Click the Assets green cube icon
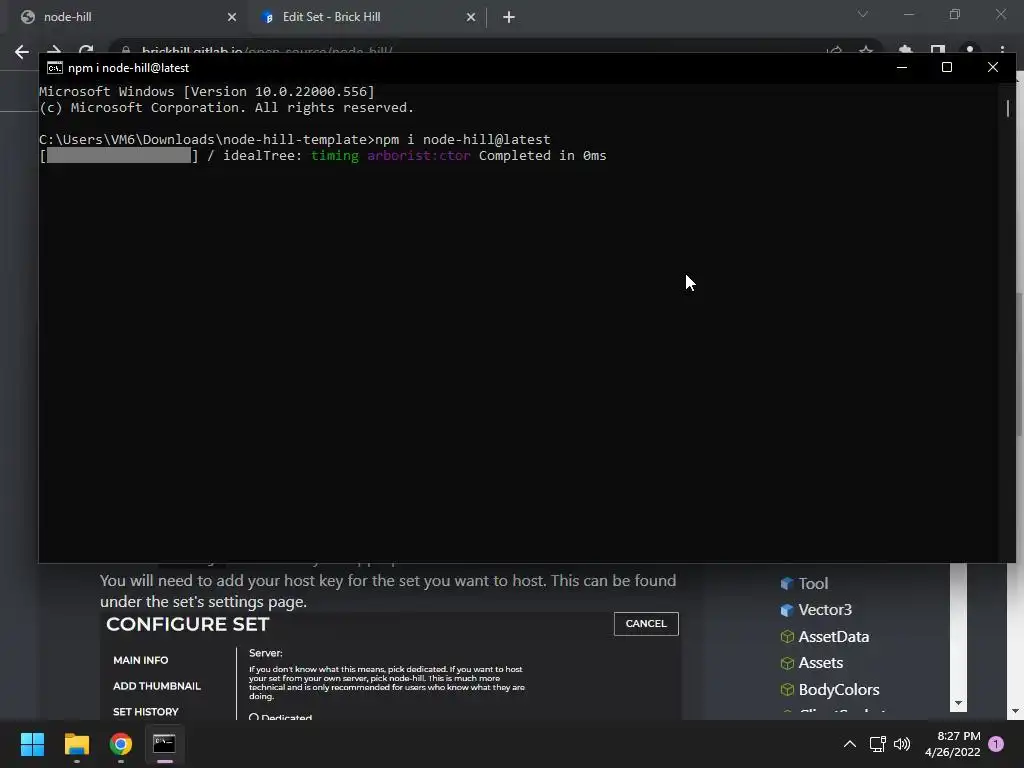 pos(787,663)
